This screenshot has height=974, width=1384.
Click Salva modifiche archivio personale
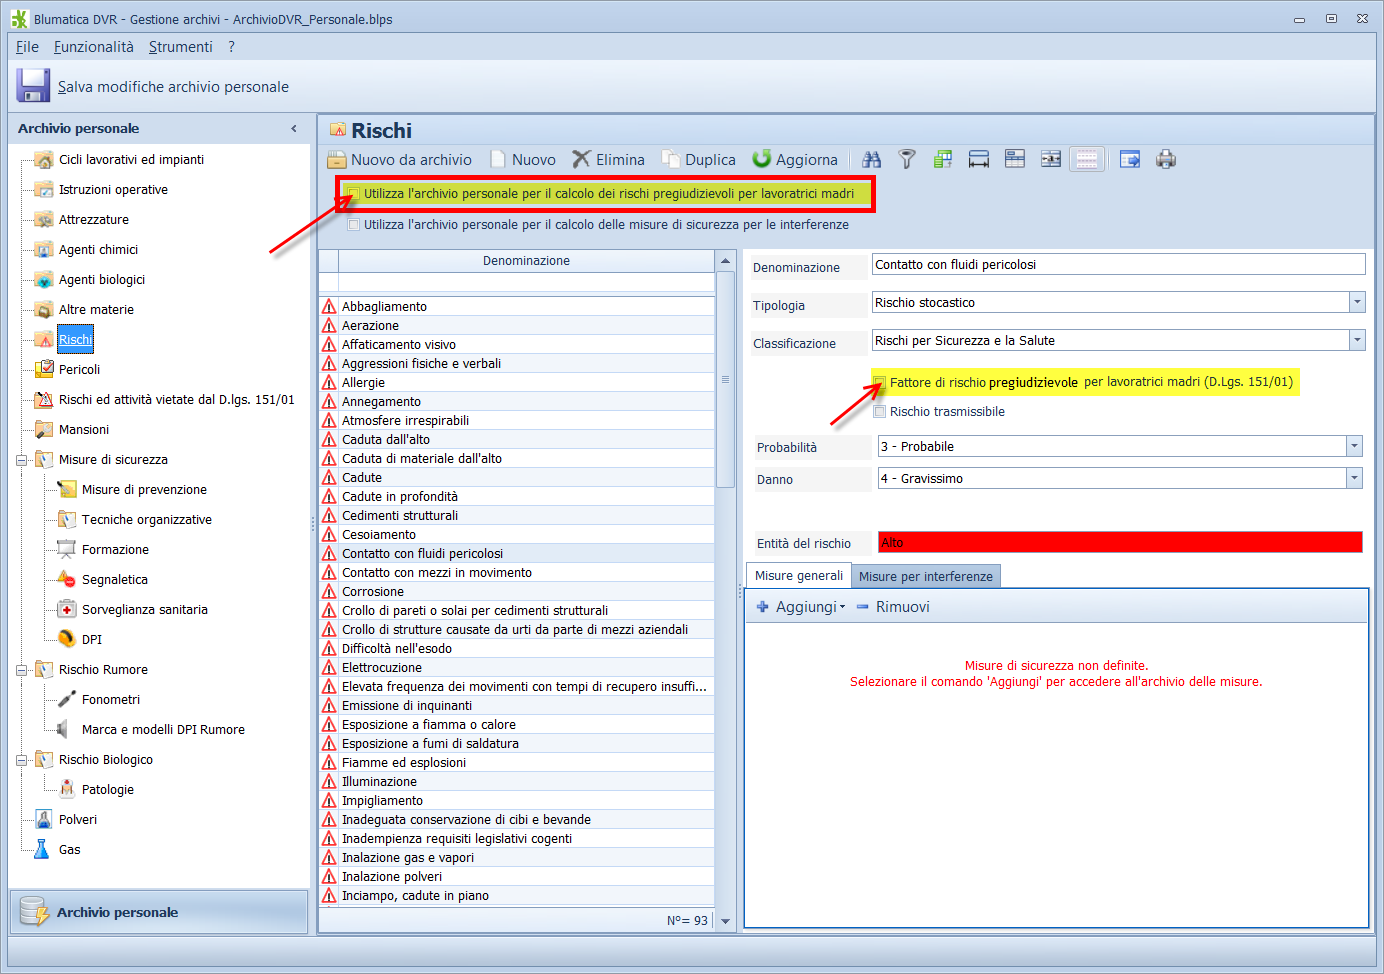click(173, 87)
